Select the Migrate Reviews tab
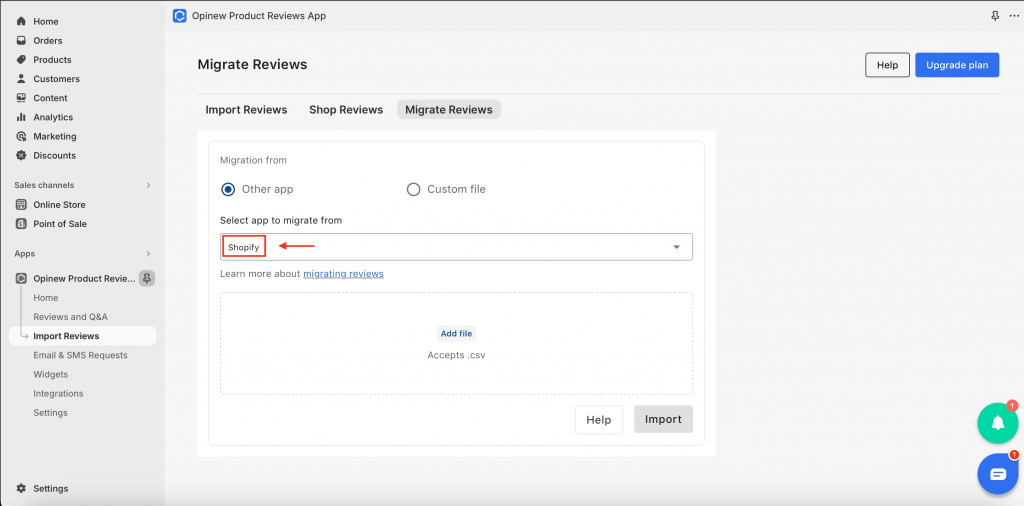The width and height of the screenshot is (1024, 506). (x=449, y=110)
